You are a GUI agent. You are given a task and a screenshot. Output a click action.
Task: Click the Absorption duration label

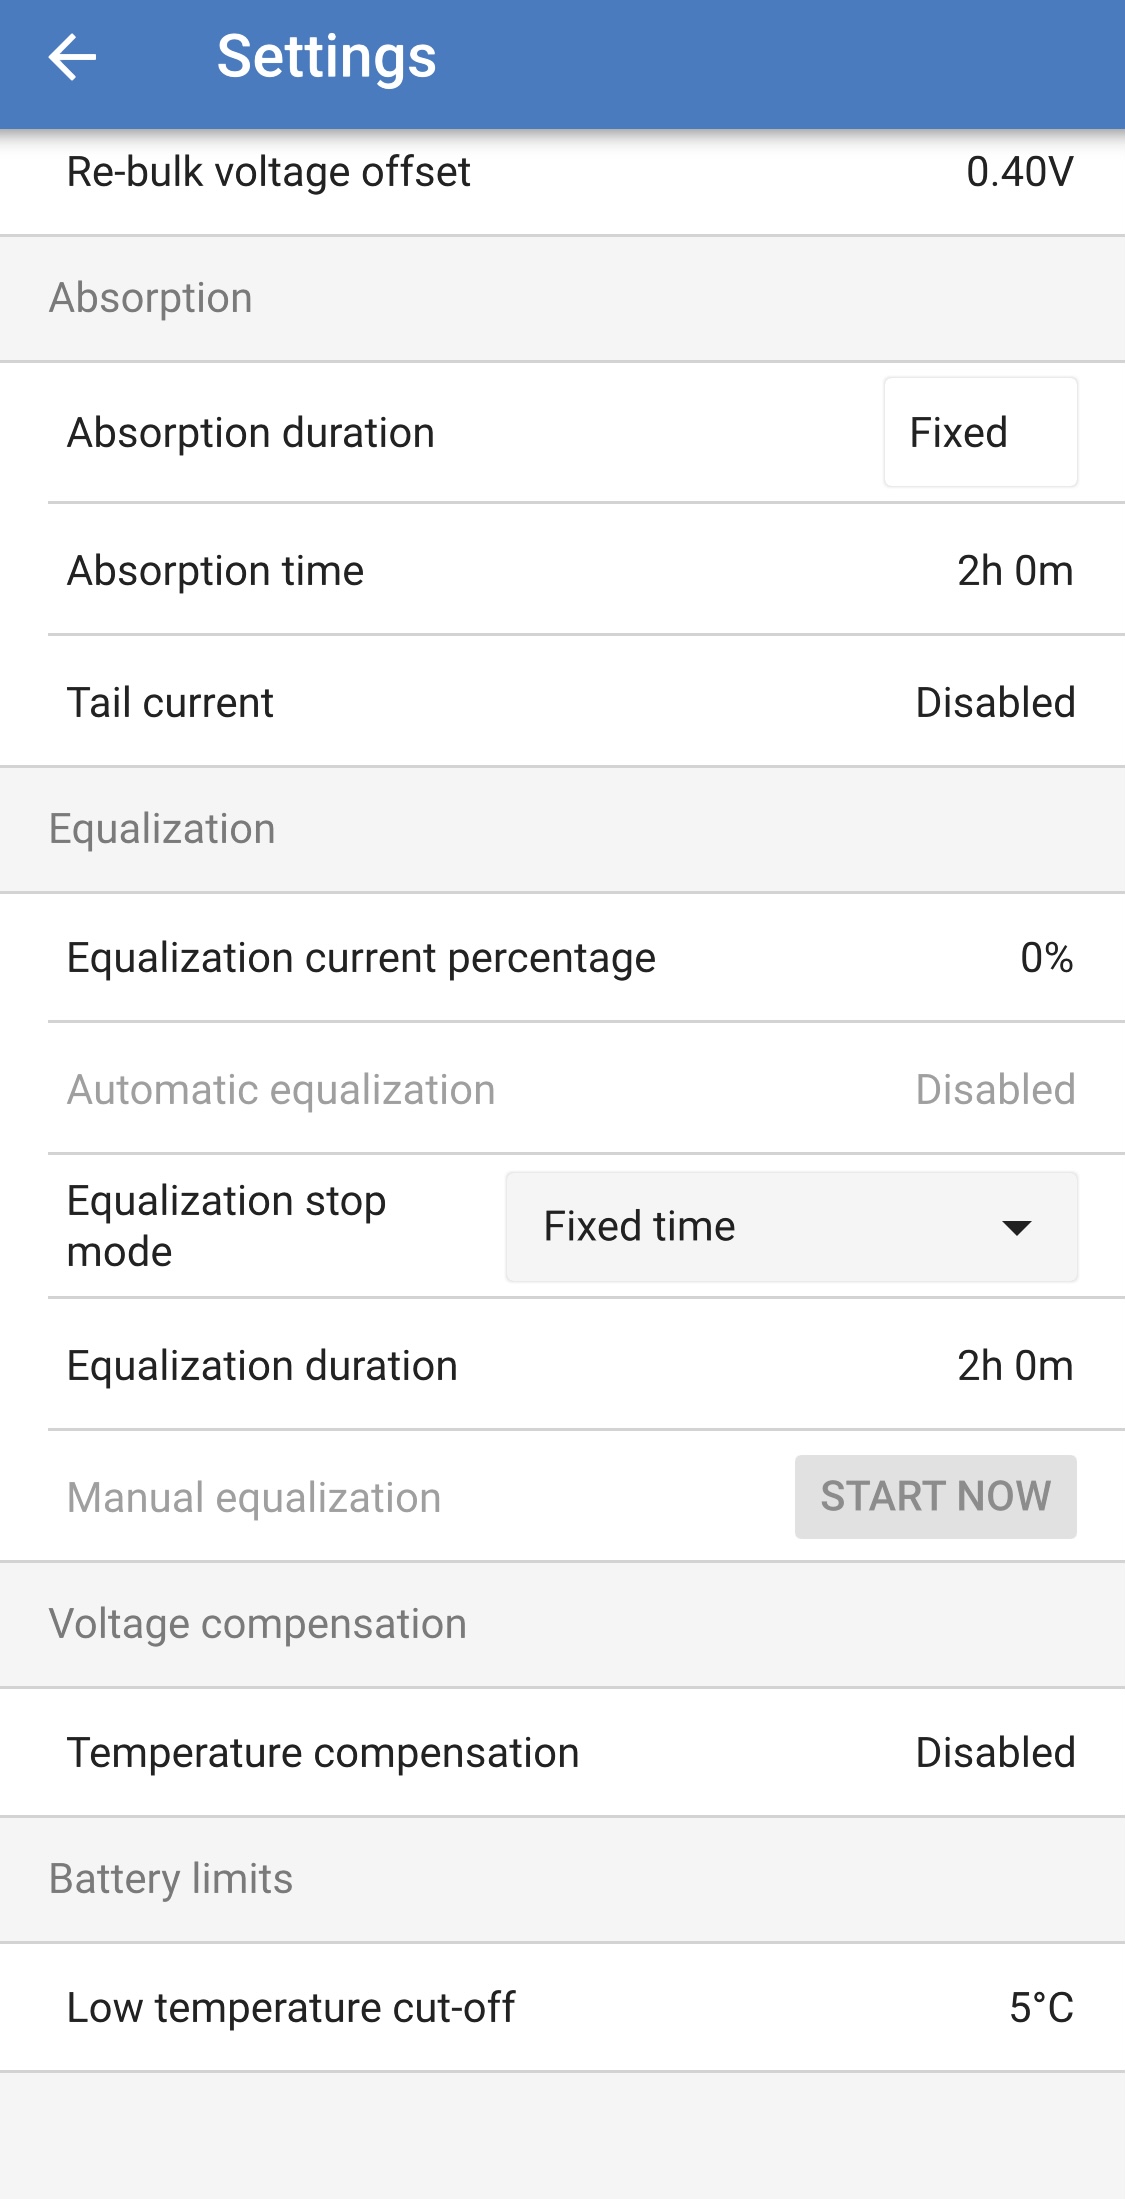(251, 433)
